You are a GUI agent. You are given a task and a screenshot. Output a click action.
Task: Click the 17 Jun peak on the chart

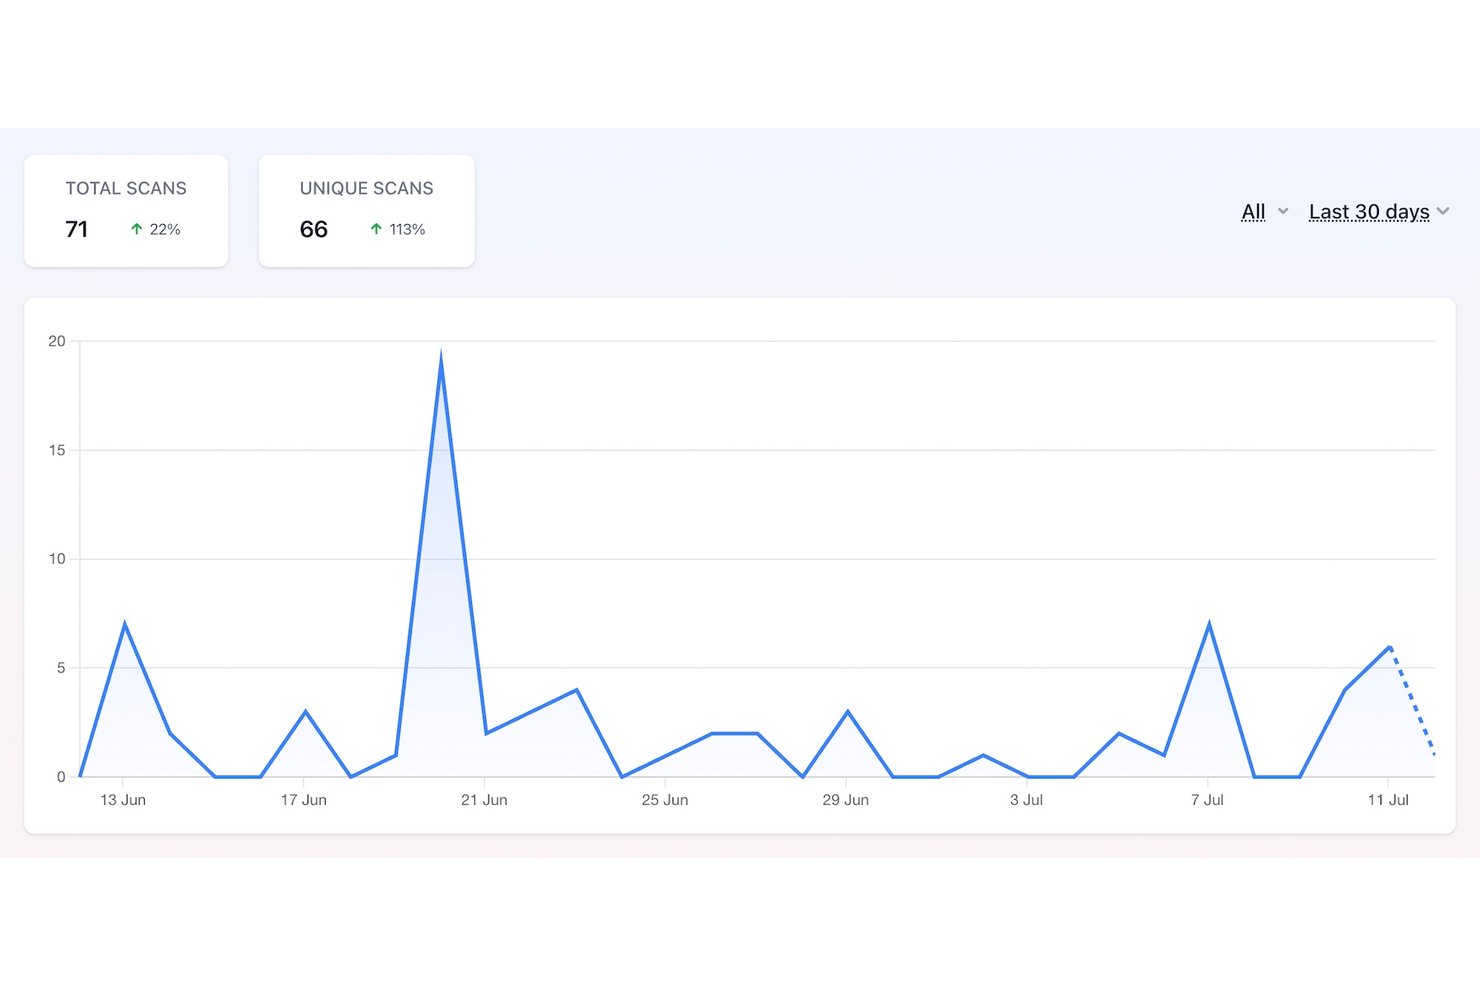coord(305,712)
